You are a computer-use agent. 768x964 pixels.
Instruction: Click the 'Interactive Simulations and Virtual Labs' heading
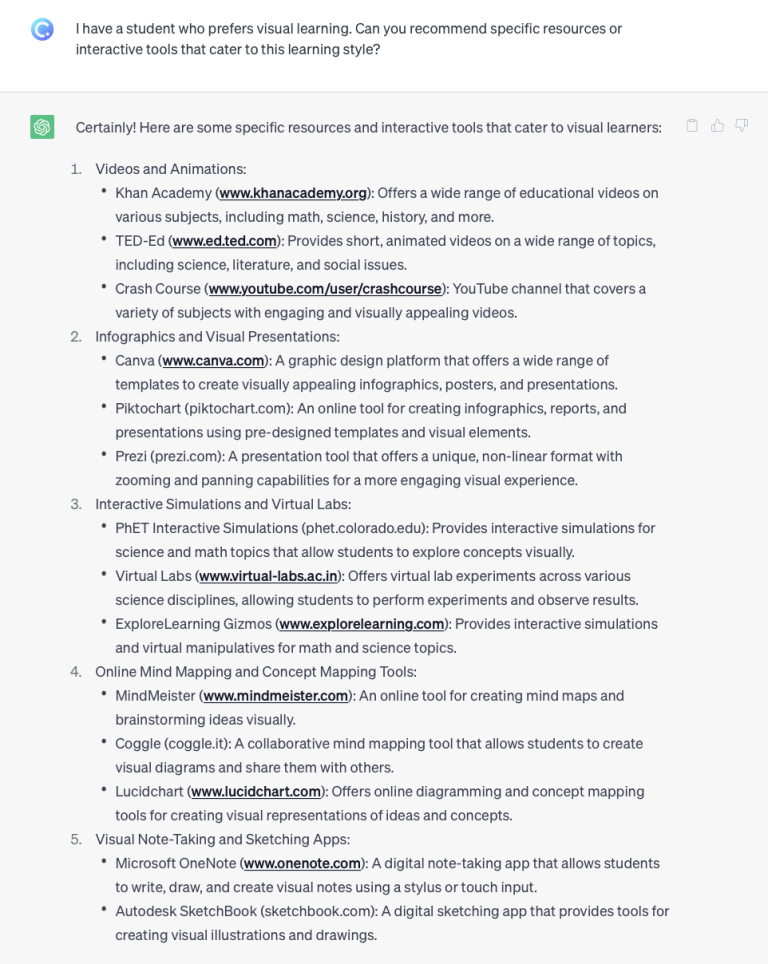[x=223, y=504]
